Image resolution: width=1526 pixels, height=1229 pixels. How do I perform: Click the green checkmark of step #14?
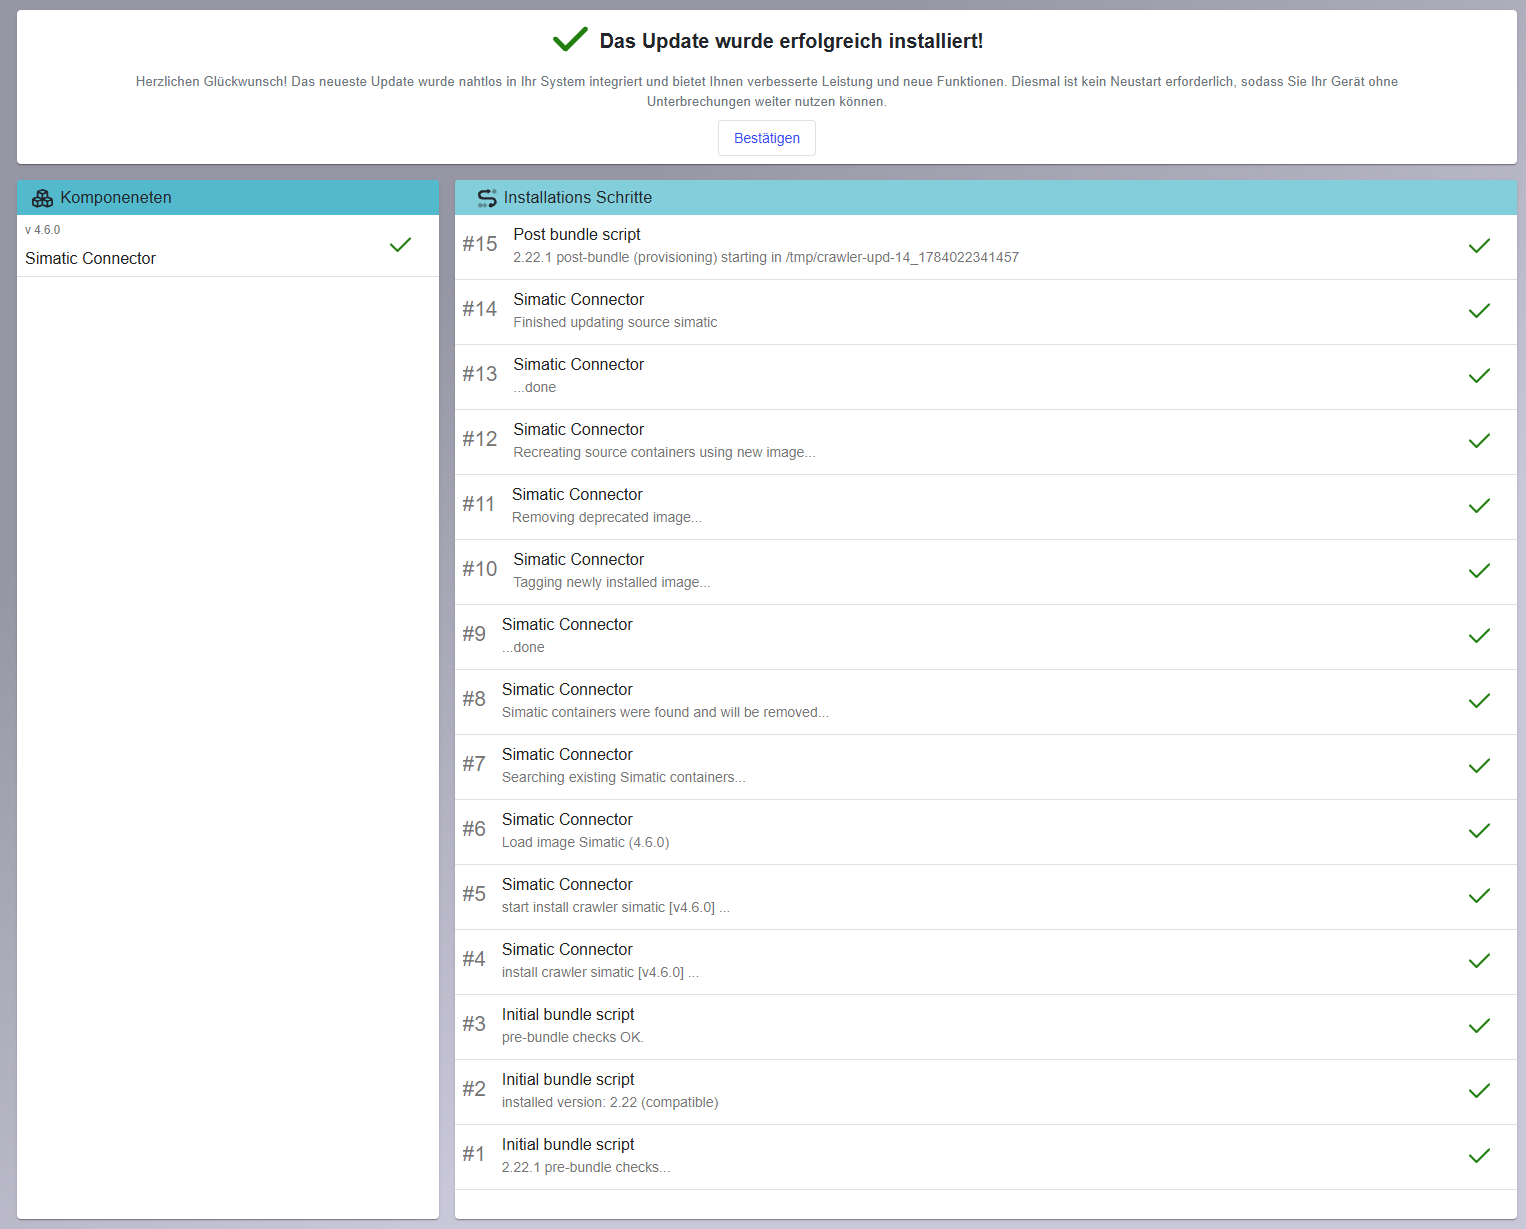click(x=1479, y=311)
